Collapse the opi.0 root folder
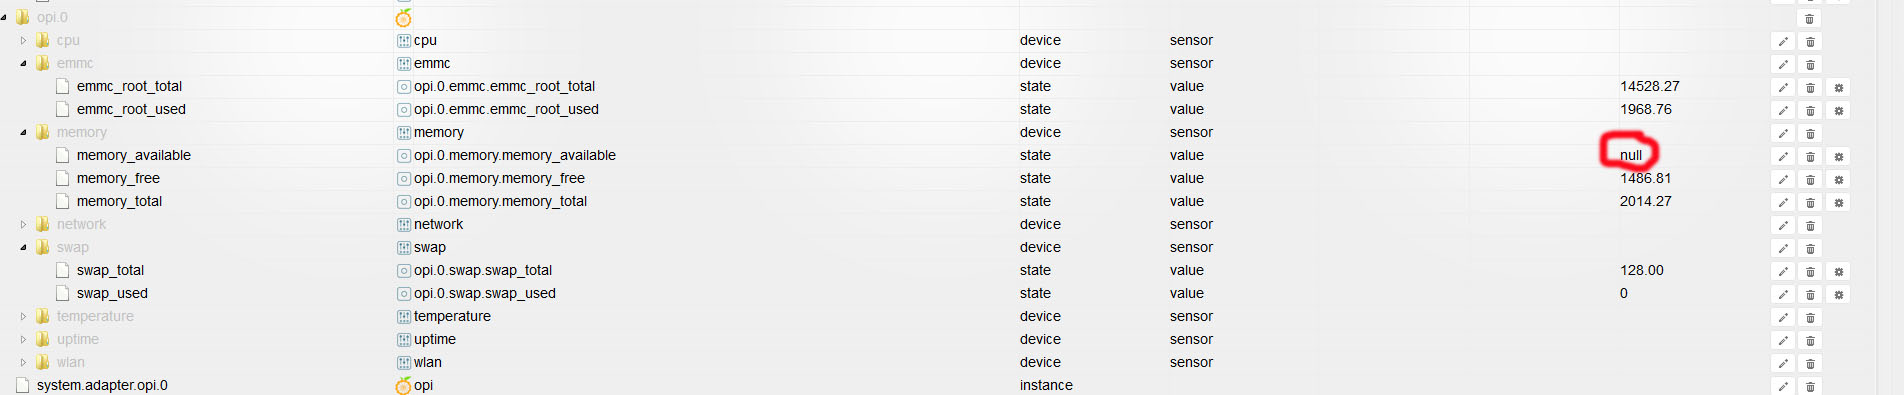The image size is (1904, 395). [x=5, y=18]
